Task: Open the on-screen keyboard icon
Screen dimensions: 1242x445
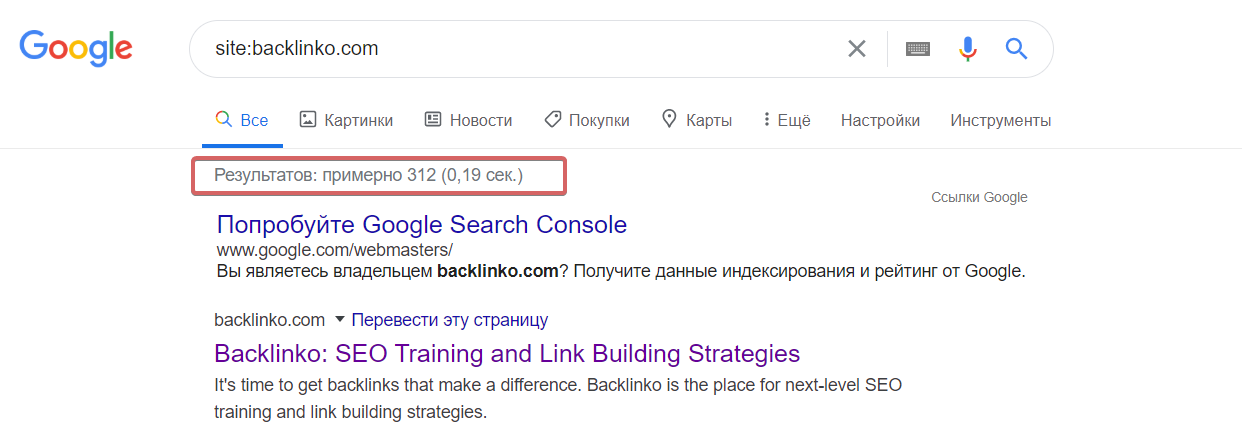Action: 917,49
